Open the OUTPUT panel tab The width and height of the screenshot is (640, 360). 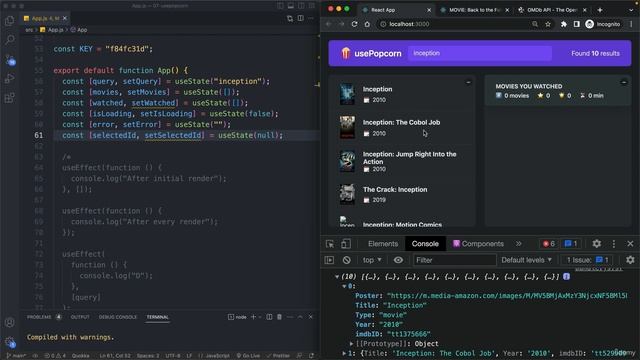tap(80, 317)
